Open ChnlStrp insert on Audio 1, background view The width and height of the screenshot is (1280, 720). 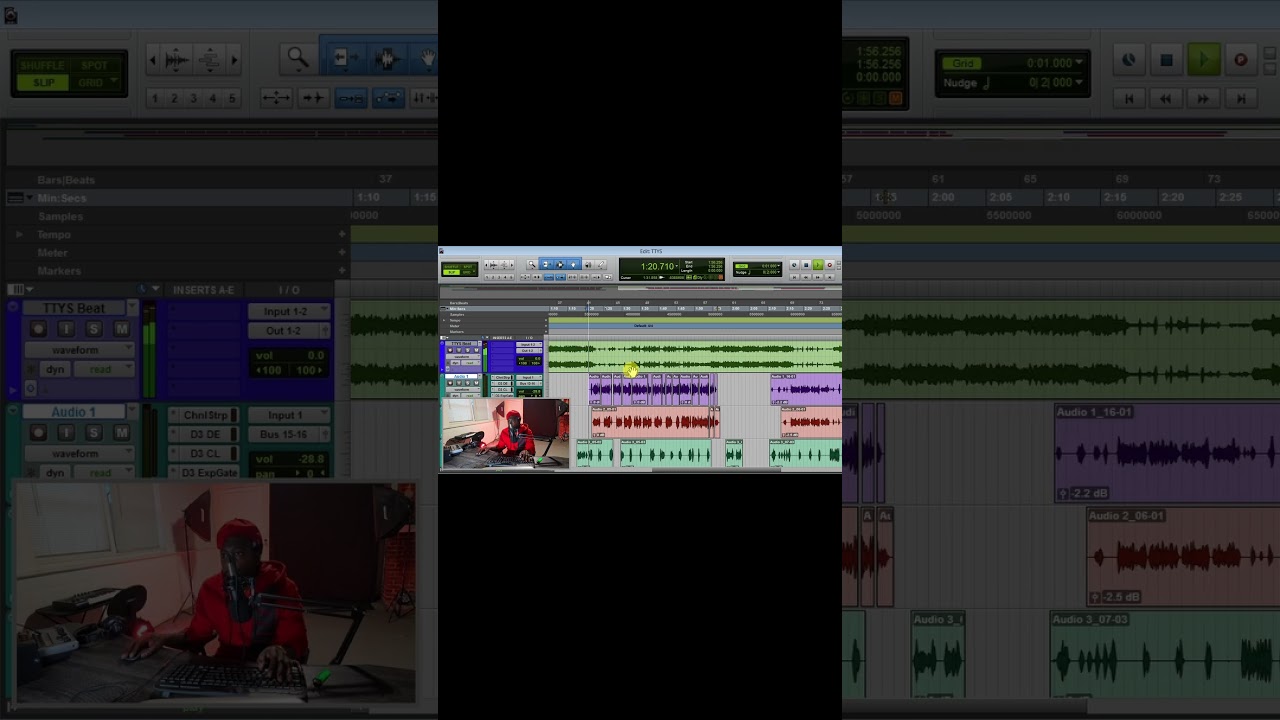pos(204,415)
